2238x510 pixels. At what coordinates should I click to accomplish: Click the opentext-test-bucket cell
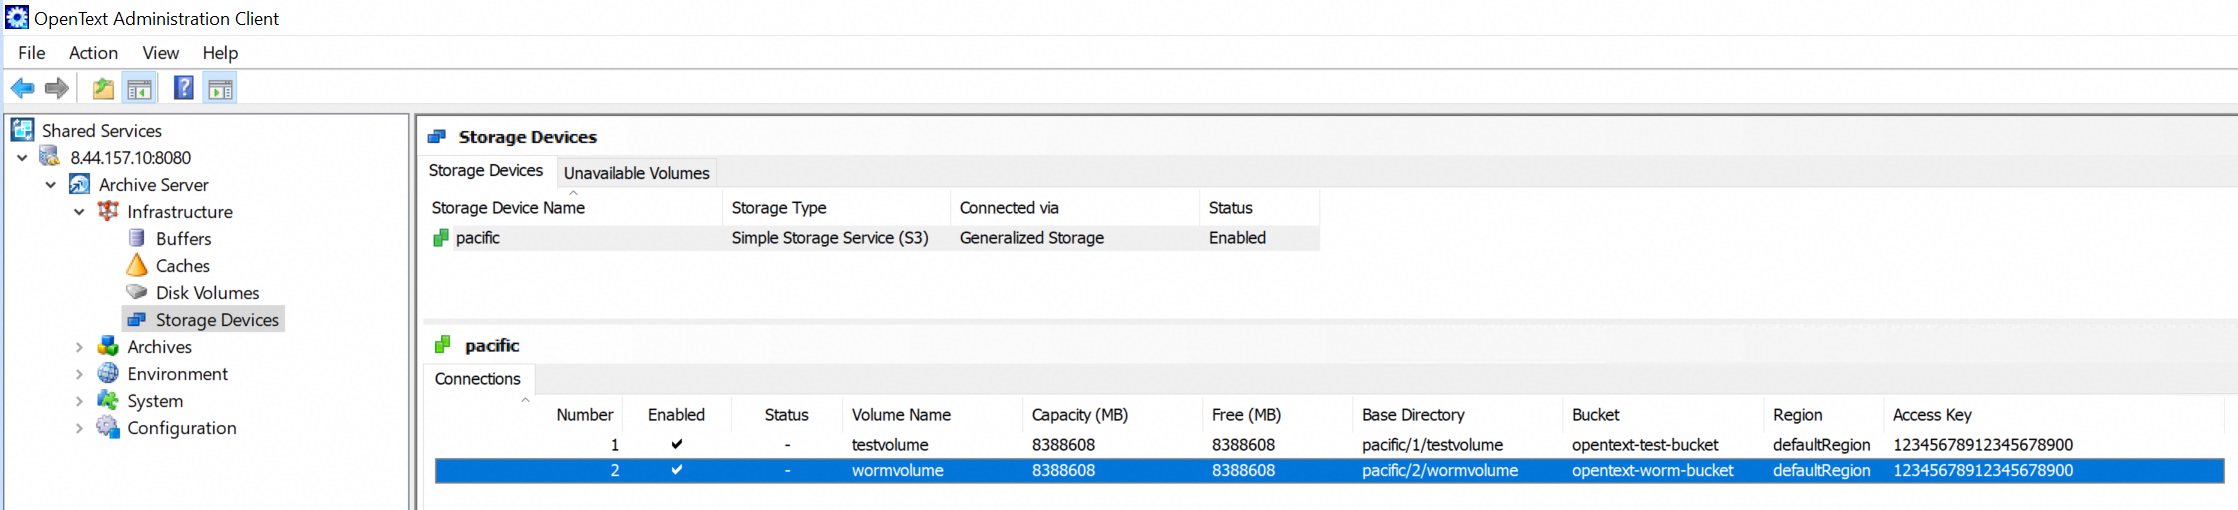pyautogui.click(x=1645, y=445)
